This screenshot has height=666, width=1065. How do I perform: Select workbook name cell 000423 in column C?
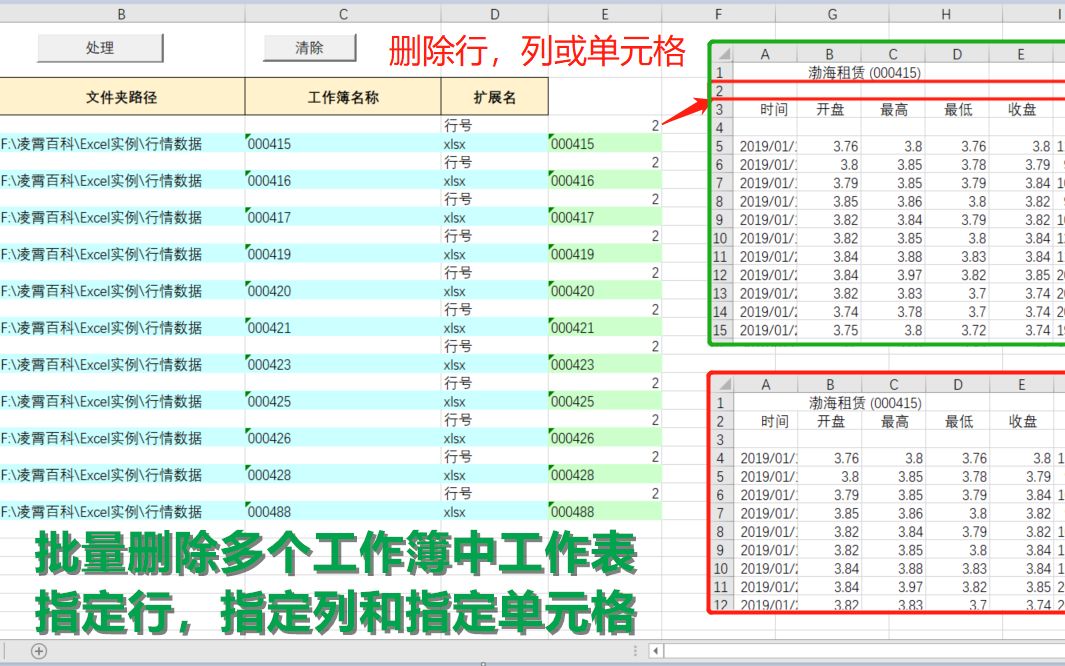click(x=343, y=364)
